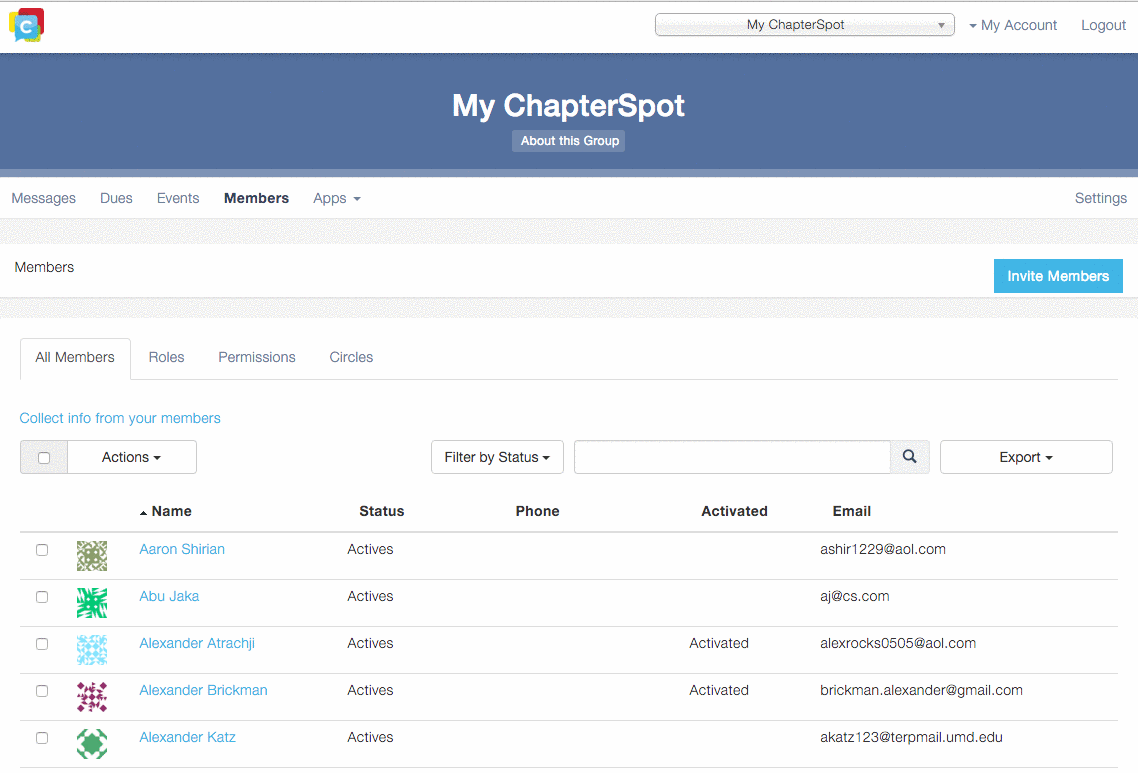Check the box for Aaron Shirian
This screenshot has width=1138, height=773.
click(42, 550)
